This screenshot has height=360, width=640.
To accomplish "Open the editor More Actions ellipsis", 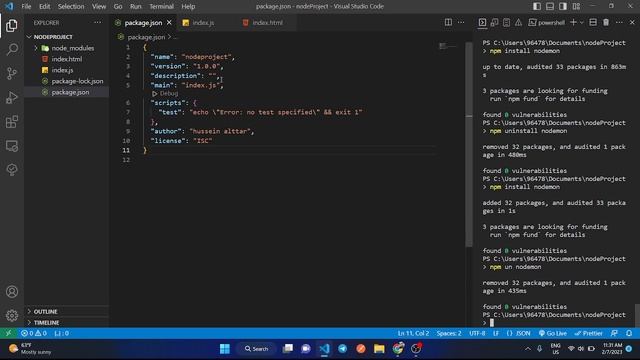I will (461, 22).
